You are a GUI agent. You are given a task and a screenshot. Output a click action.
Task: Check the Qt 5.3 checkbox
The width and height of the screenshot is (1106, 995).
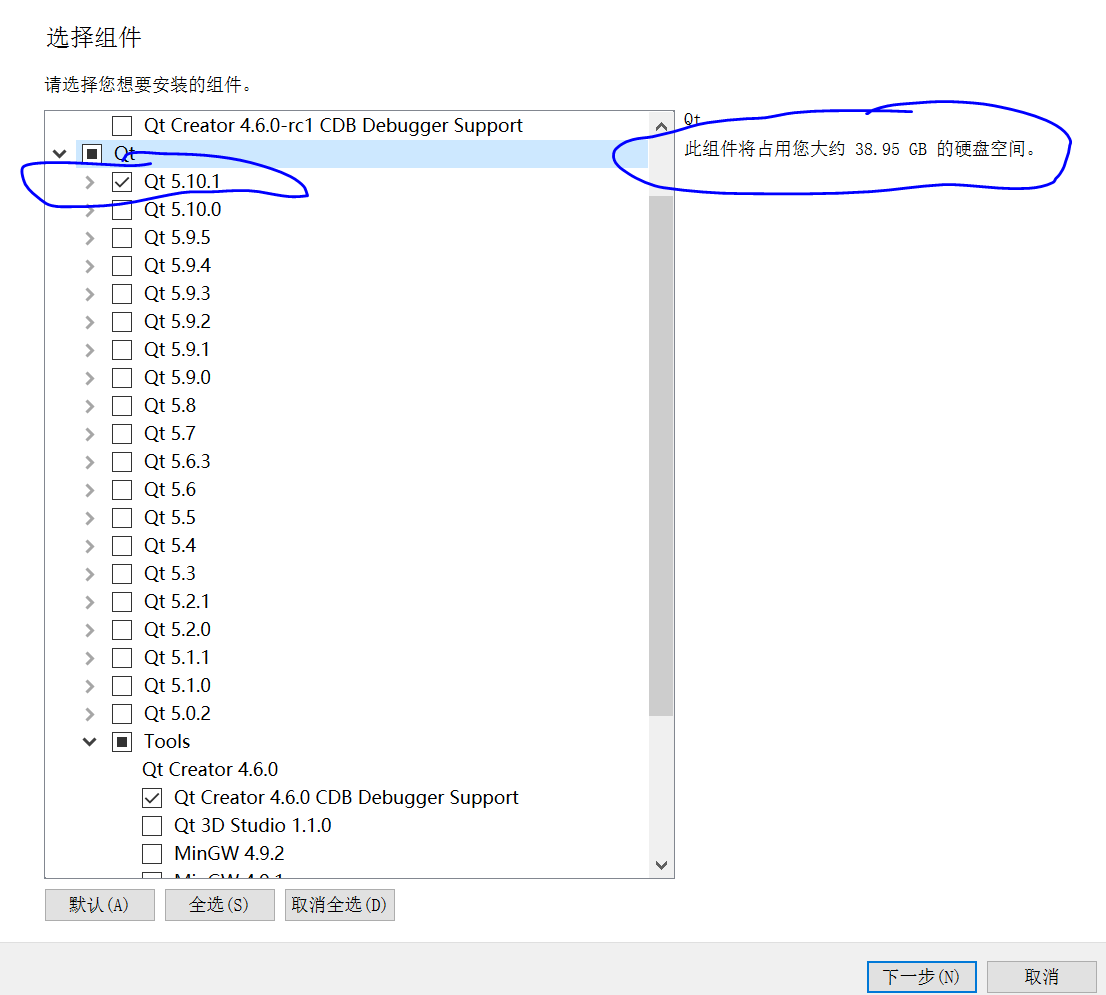tap(122, 573)
